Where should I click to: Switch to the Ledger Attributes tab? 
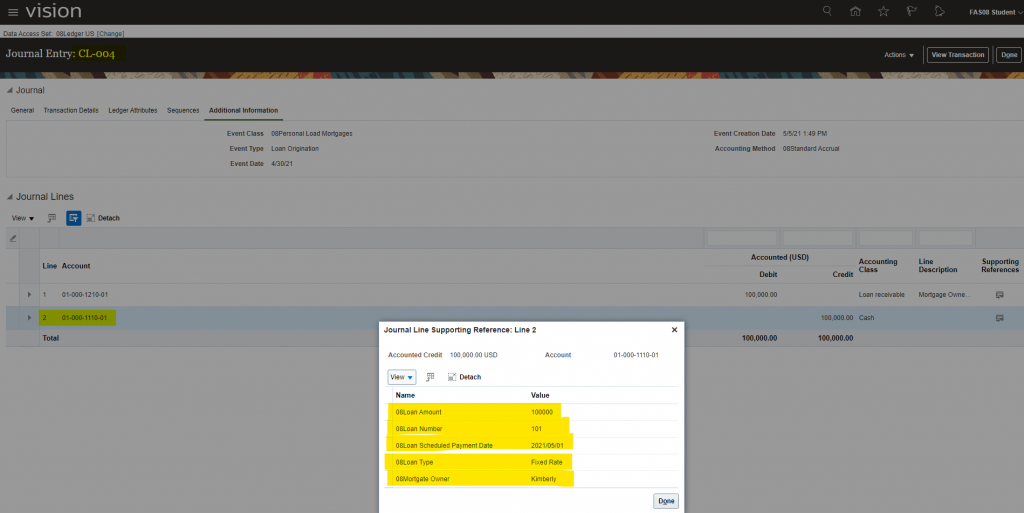132,110
